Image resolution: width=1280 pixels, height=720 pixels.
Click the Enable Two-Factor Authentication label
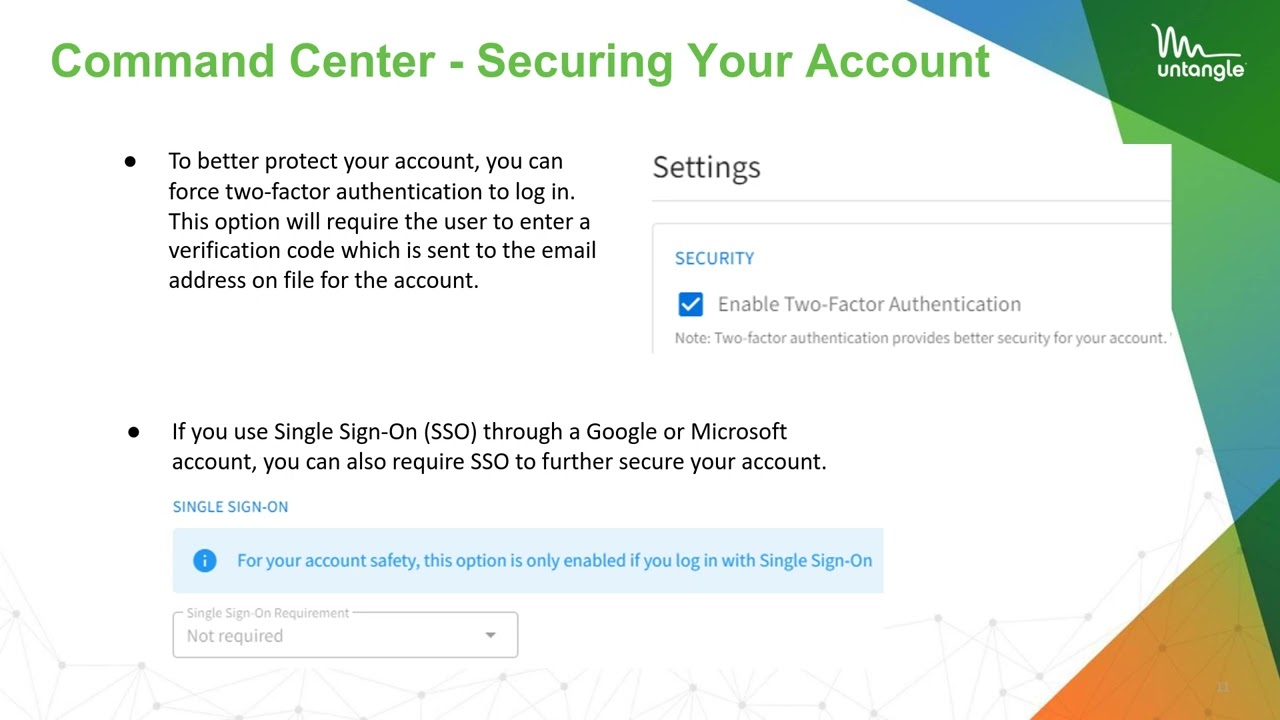pyautogui.click(x=869, y=304)
